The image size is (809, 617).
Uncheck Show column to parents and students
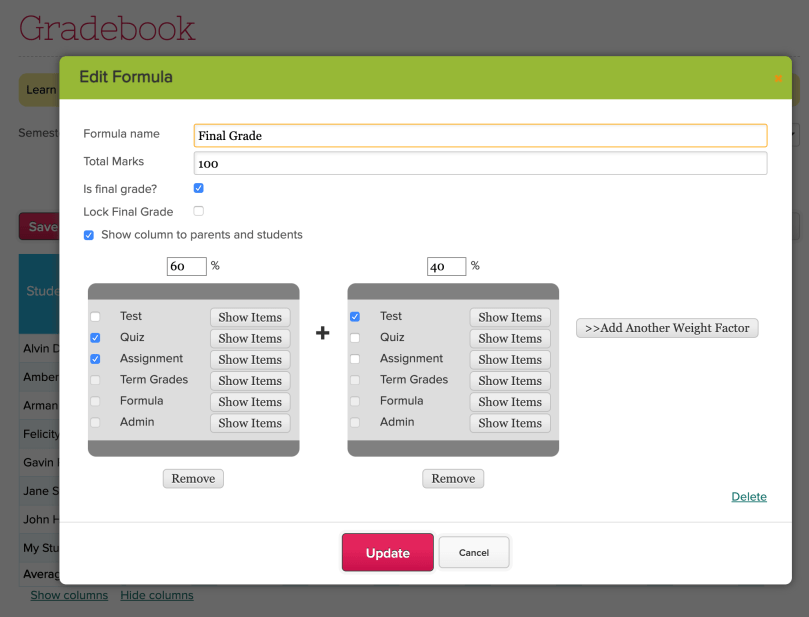point(89,235)
